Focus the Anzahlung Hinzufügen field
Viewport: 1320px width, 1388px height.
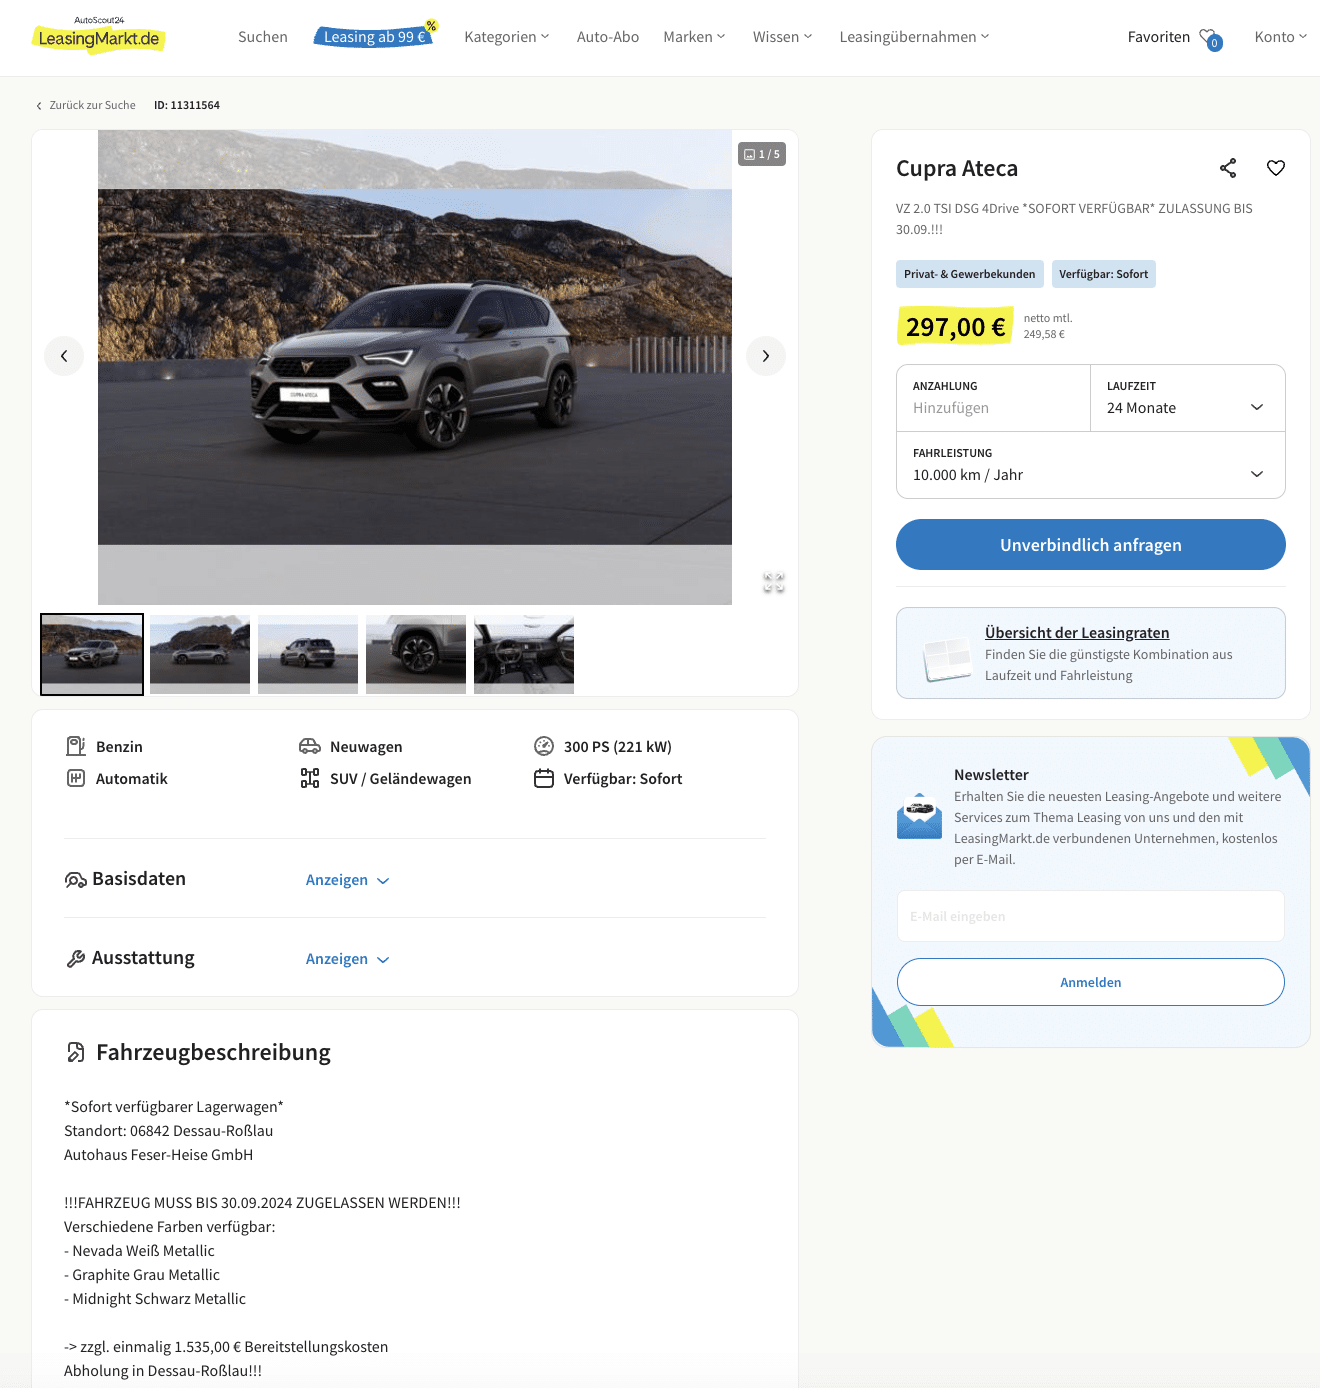tap(993, 398)
